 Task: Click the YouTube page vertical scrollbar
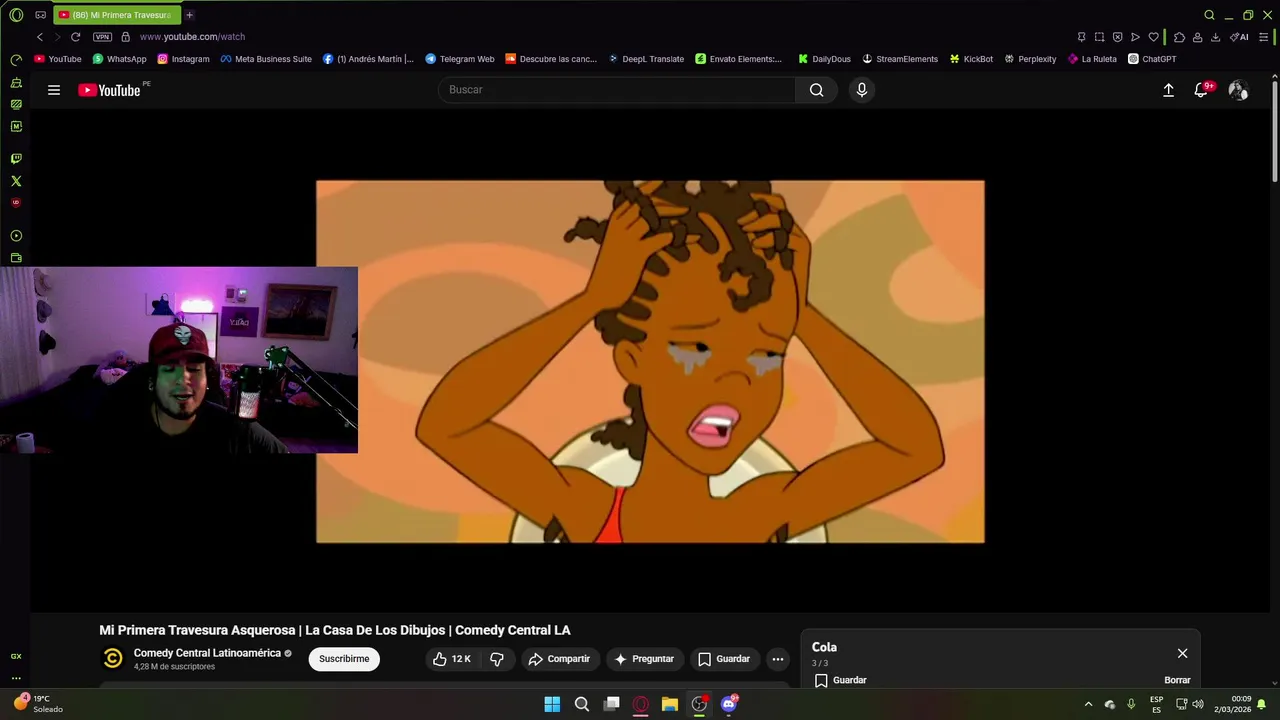1275,130
